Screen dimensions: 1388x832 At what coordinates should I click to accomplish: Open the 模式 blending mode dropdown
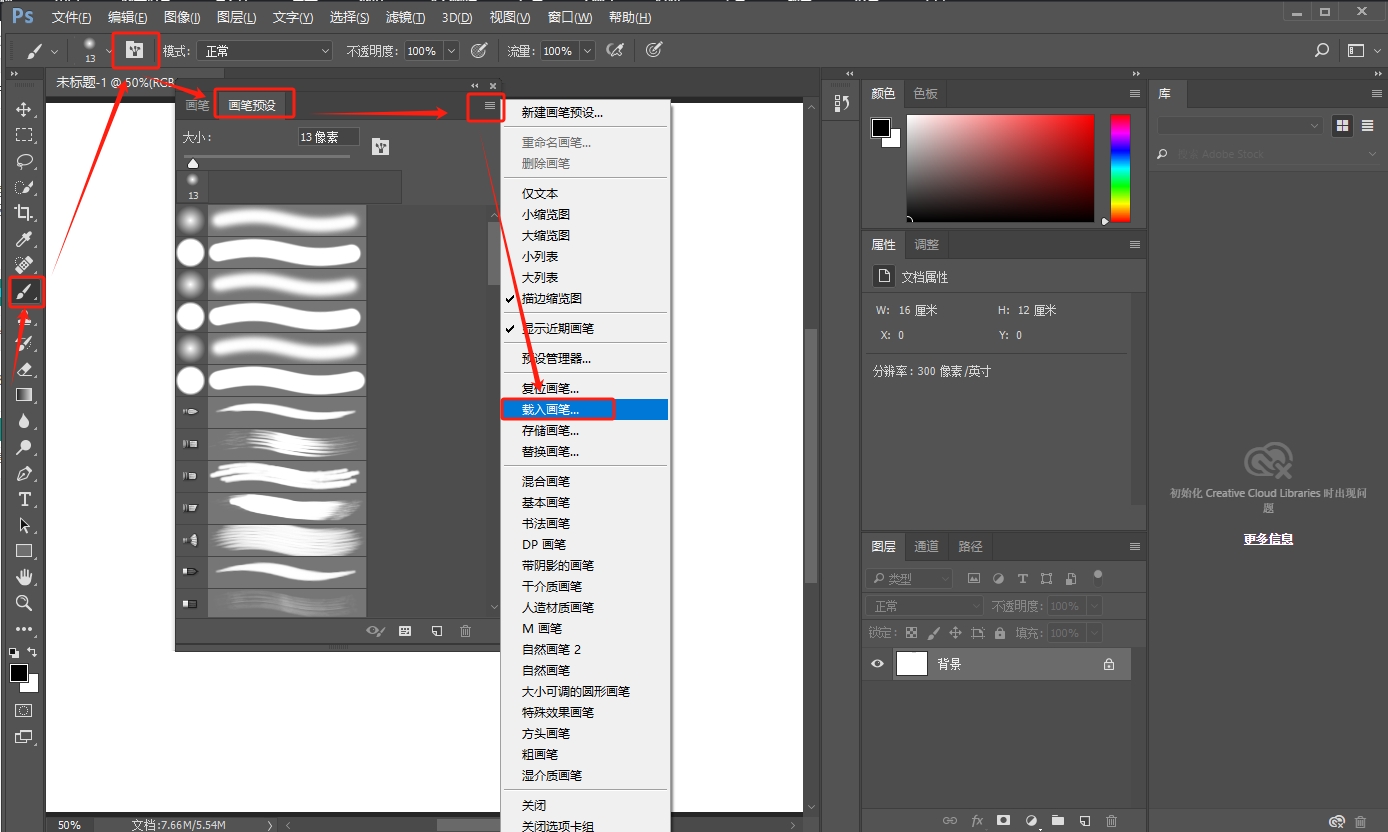(x=264, y=51)
